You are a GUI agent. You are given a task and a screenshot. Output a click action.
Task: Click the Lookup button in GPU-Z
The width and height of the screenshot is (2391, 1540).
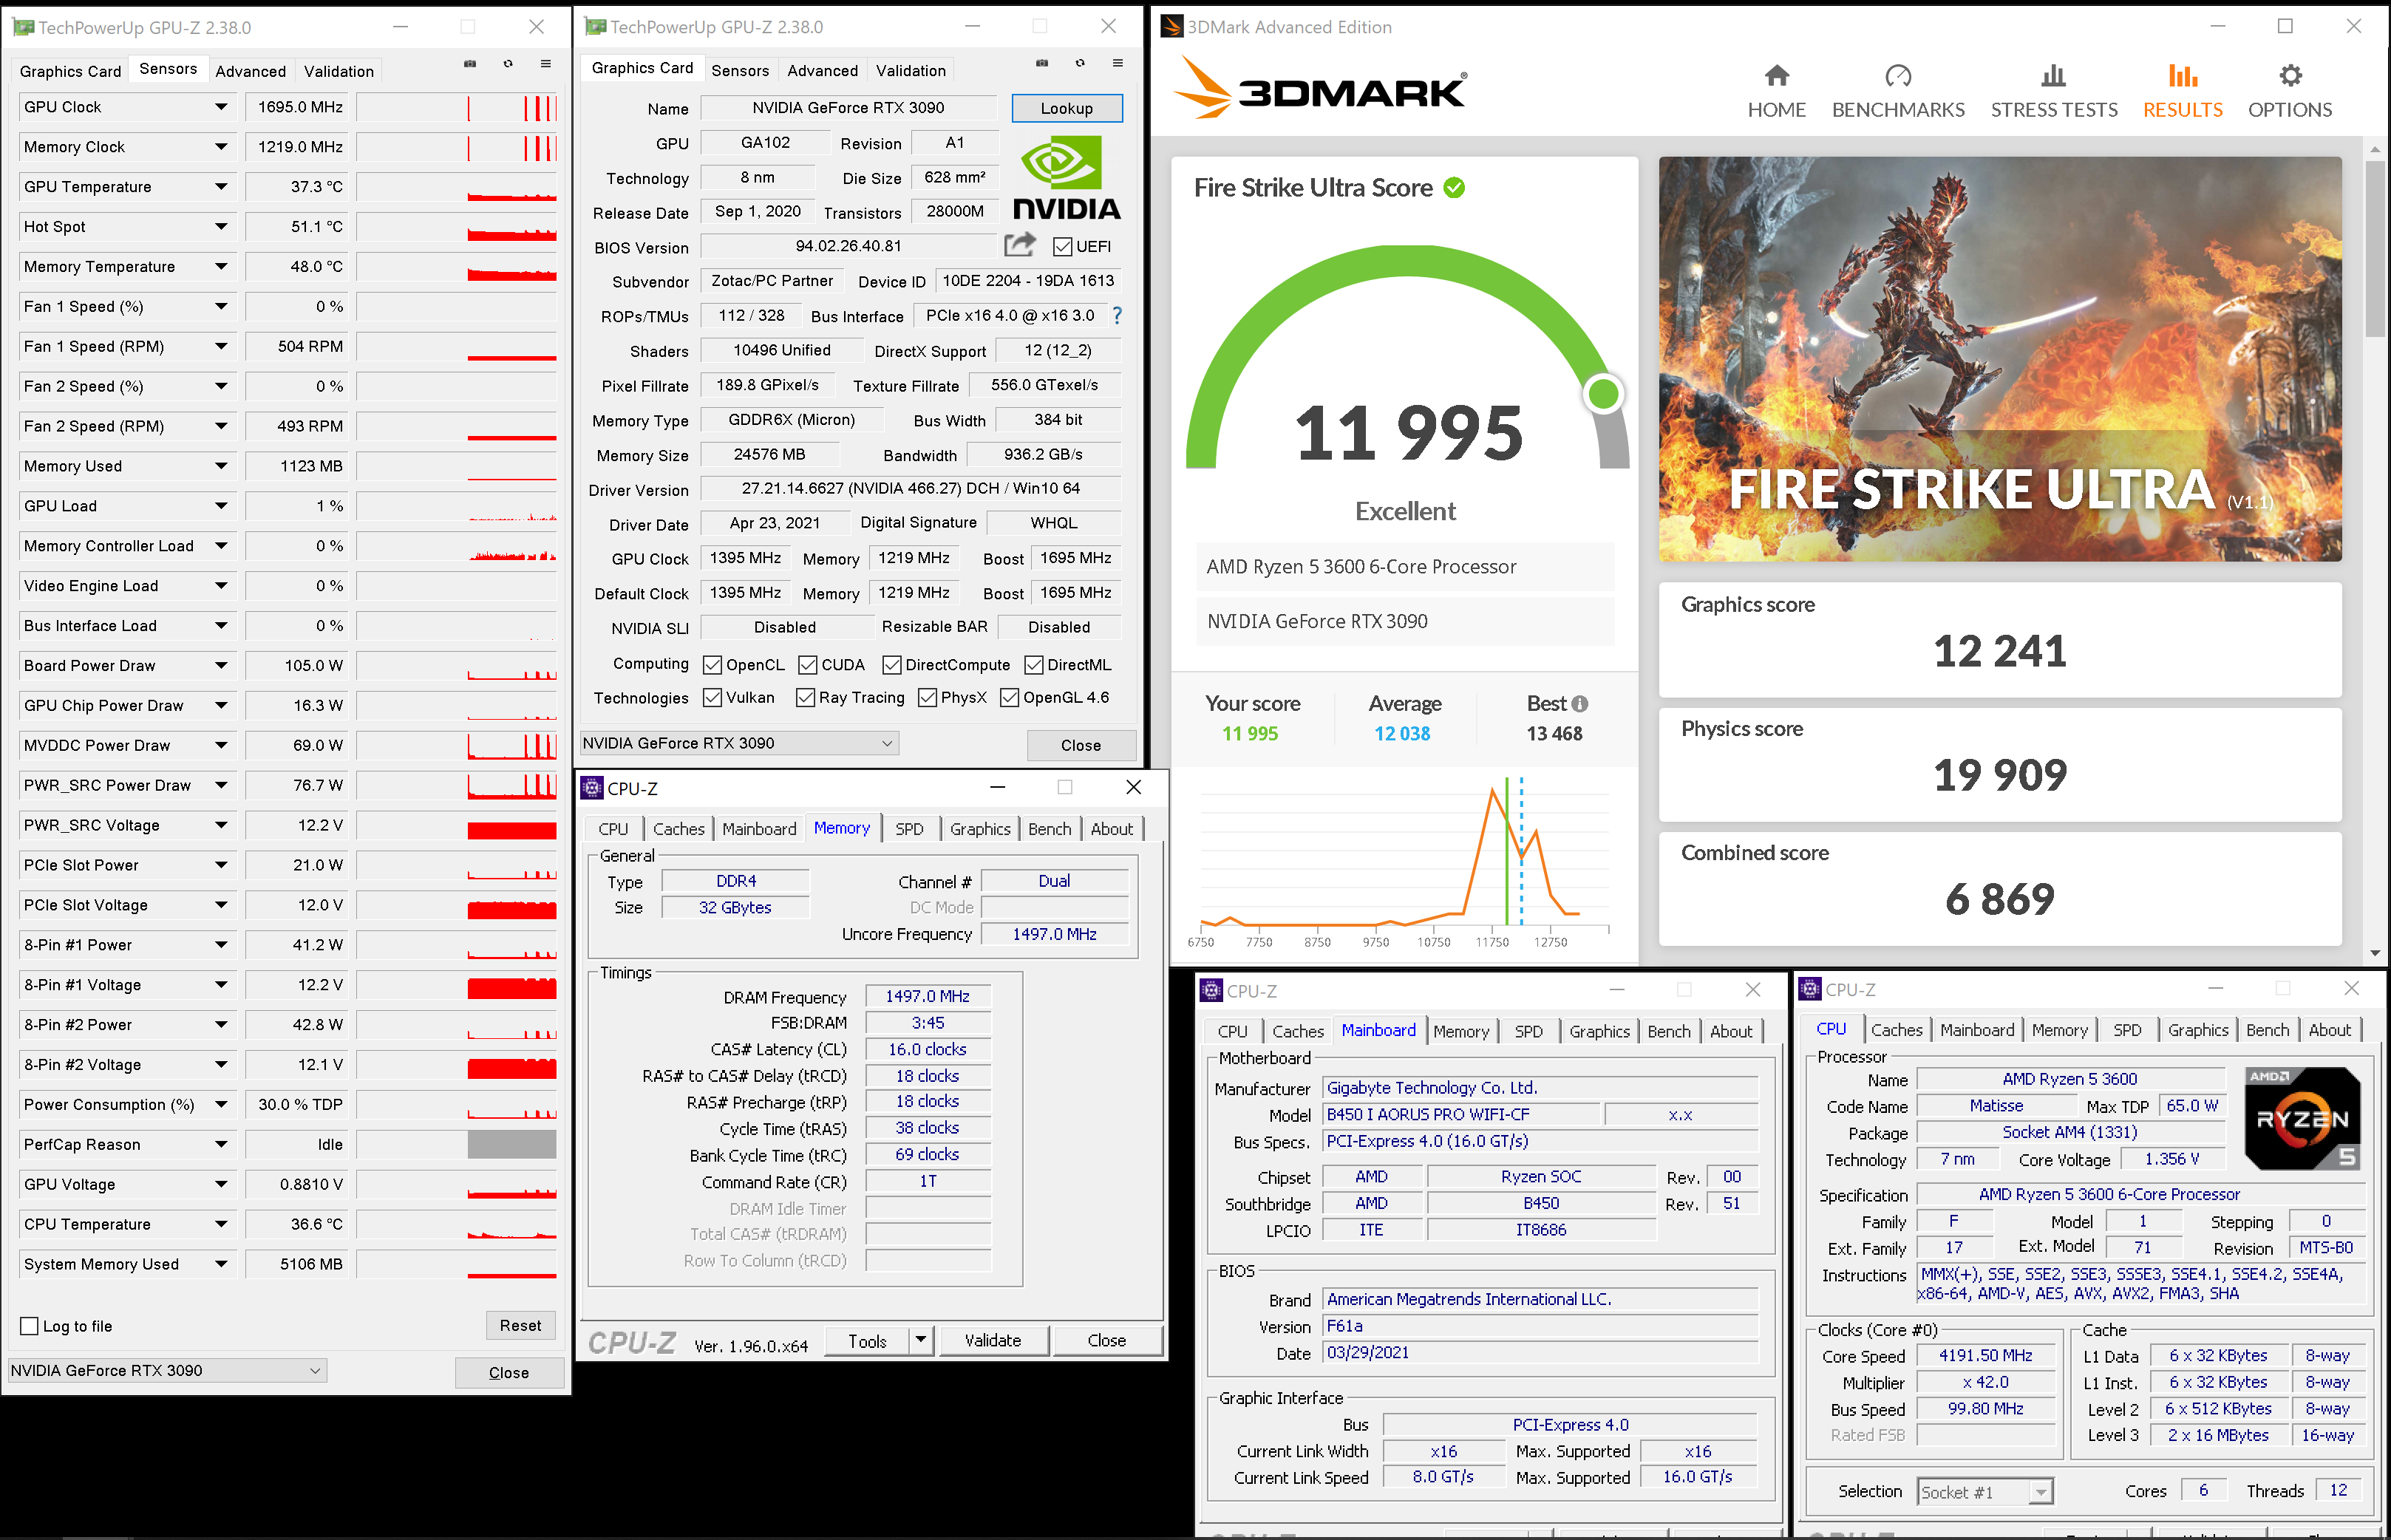pos(1067,108)
